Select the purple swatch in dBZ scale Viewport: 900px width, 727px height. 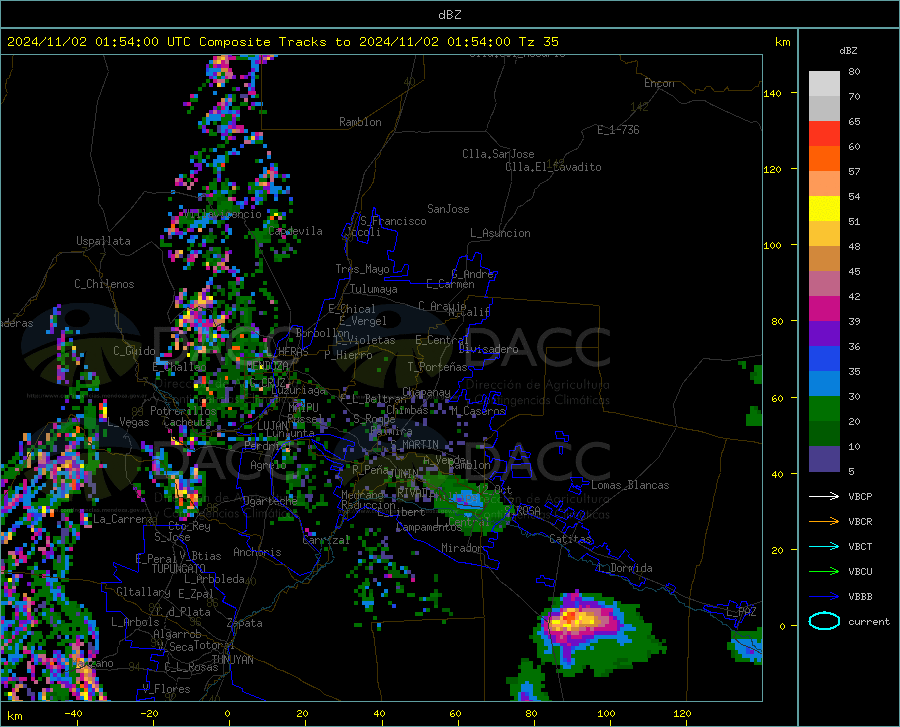824,334
